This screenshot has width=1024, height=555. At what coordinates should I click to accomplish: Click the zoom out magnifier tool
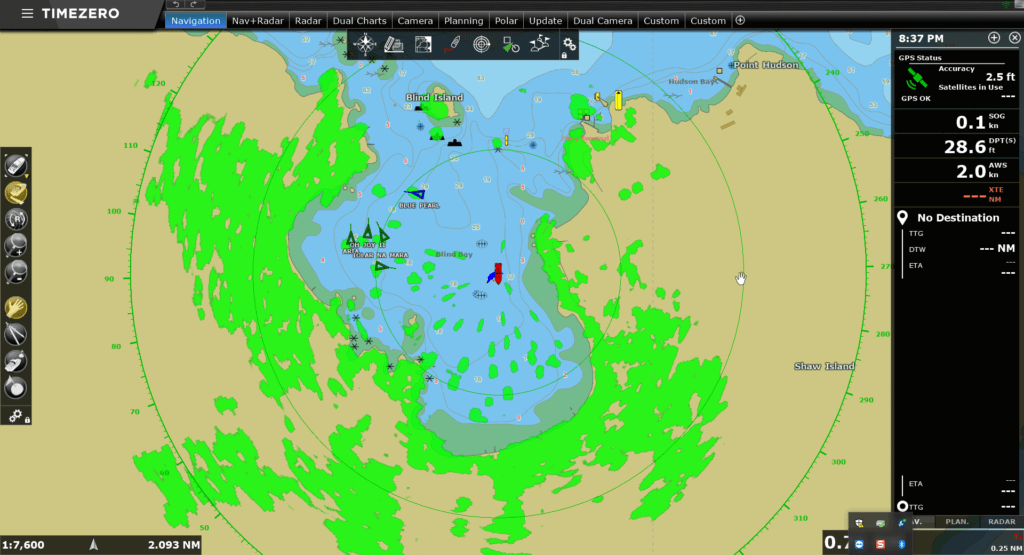pyautogui.click(x=16, y=272)
